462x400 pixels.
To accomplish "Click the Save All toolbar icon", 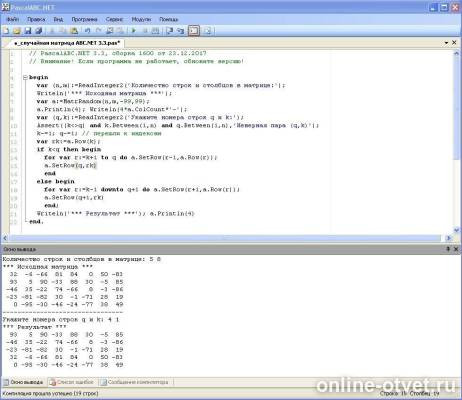I will 39,31.
